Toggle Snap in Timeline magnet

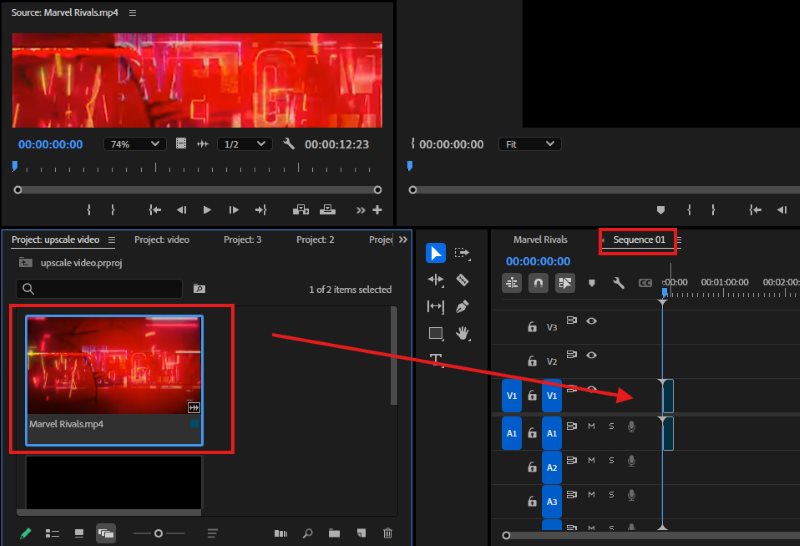click(538, 283)
